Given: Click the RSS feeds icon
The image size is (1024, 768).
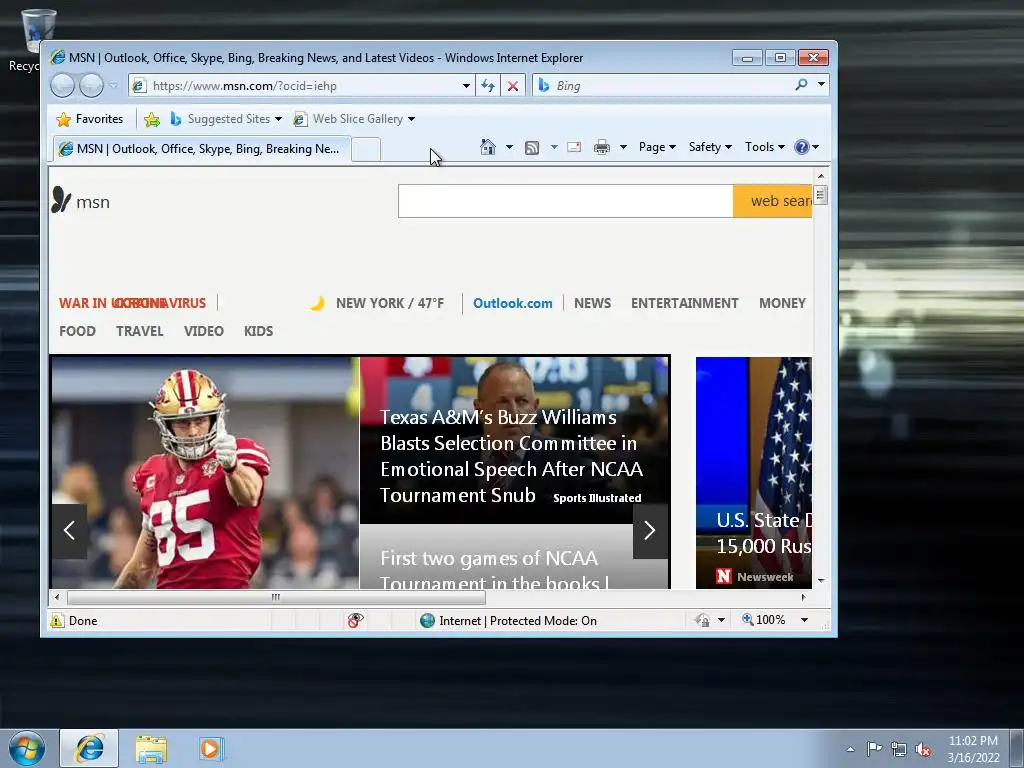Looking at the screenshot, I should (x=532, y=148).
